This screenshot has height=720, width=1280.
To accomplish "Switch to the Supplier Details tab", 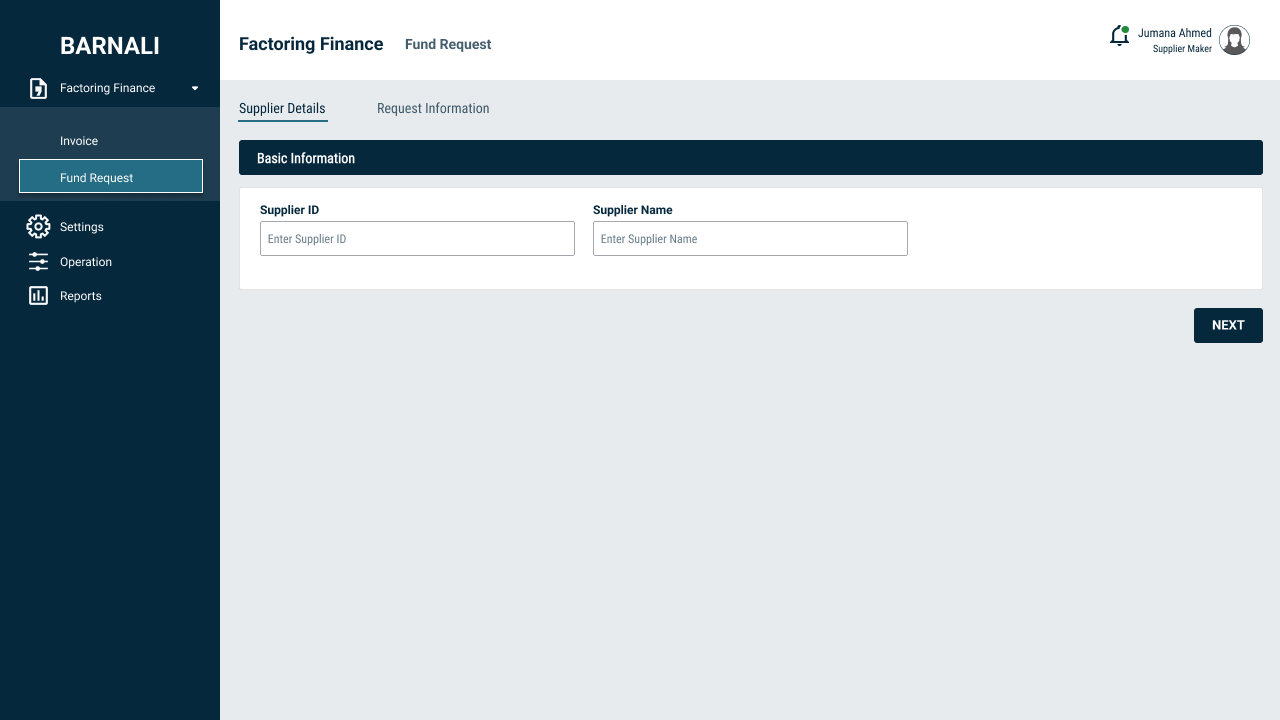I will point(282,109).
